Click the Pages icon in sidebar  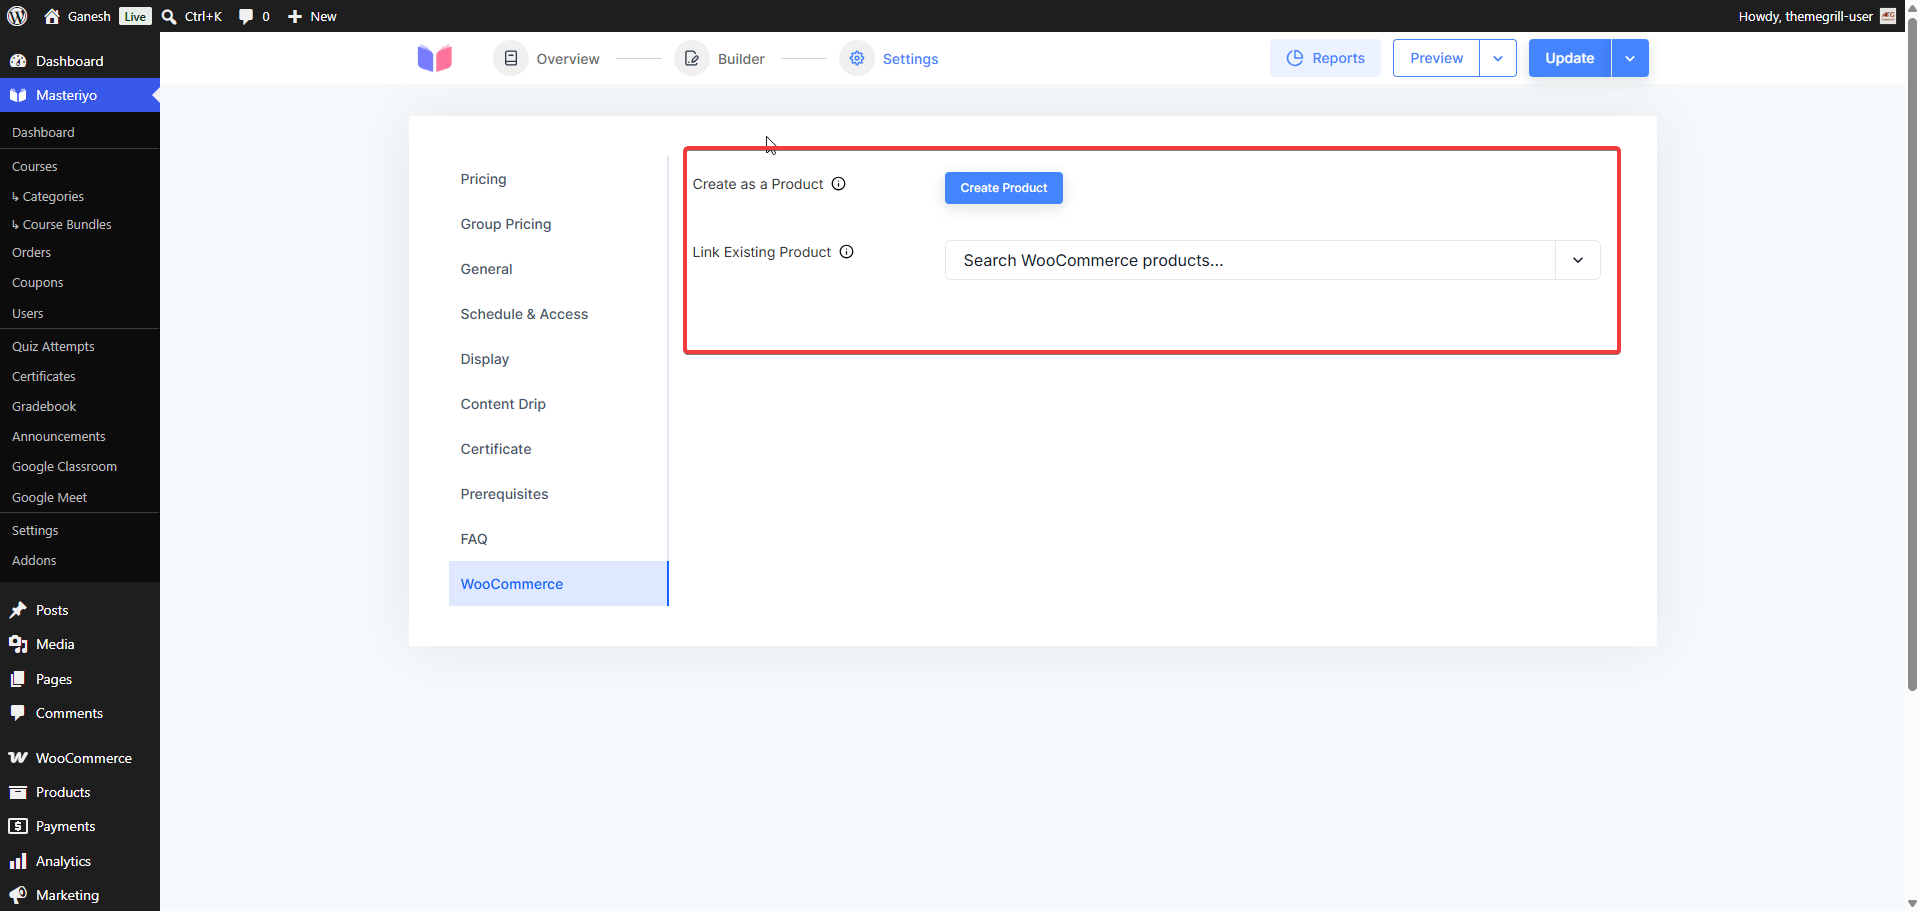(x=18, y=679)
